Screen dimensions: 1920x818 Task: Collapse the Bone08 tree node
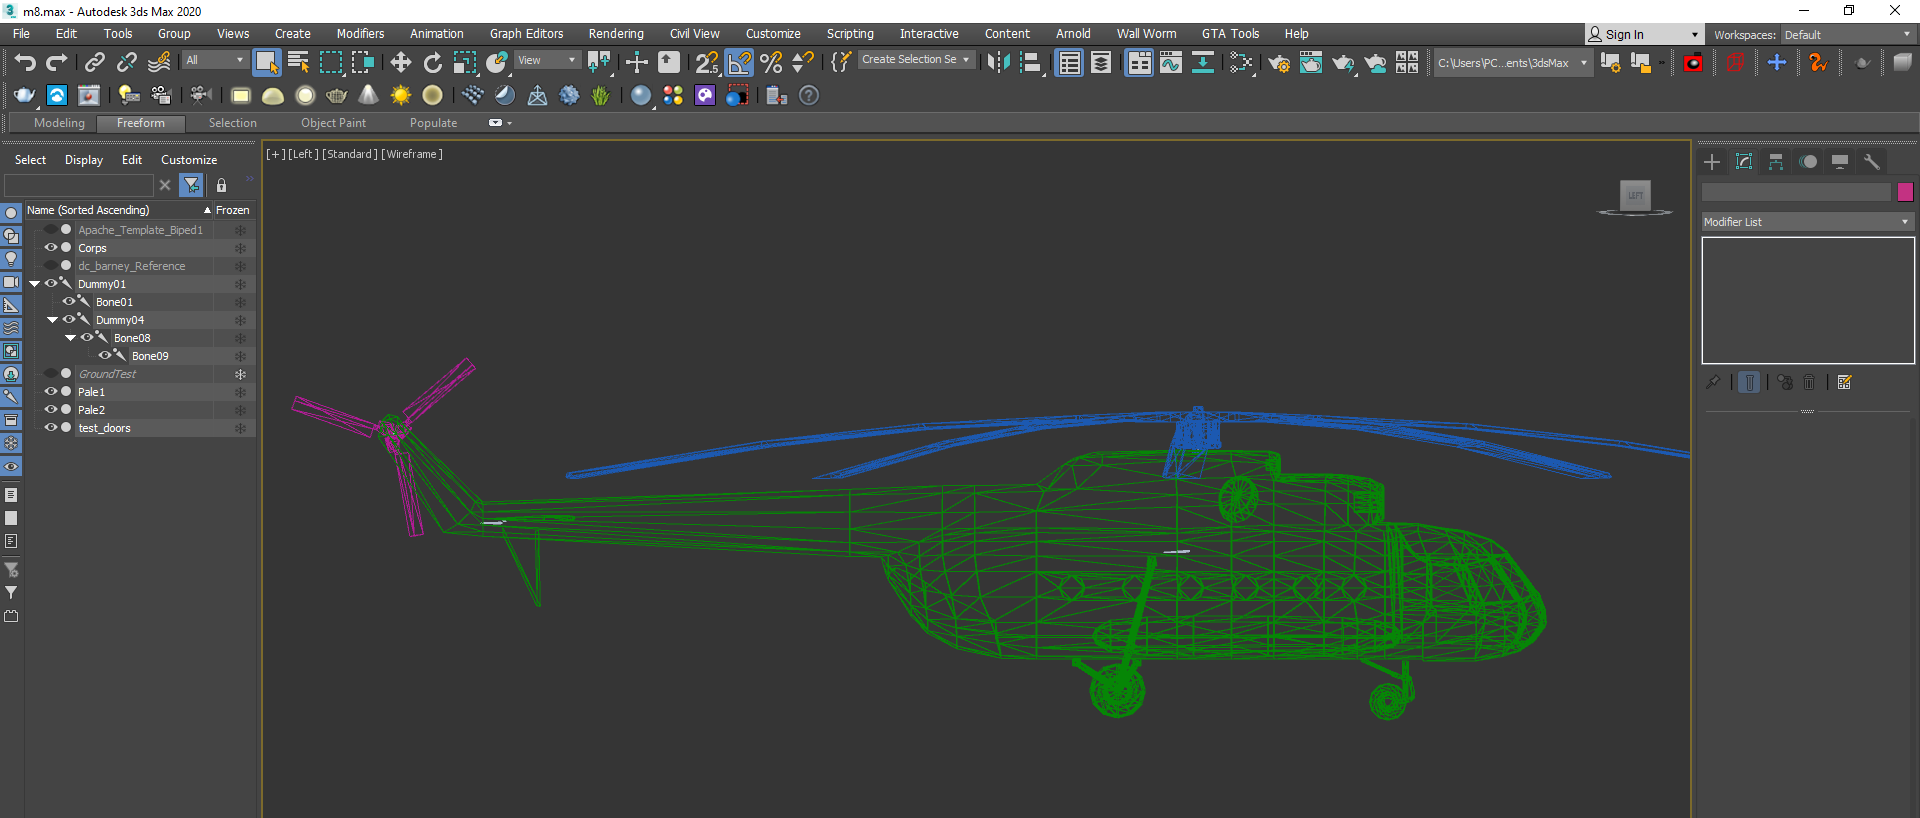(71, 338)
